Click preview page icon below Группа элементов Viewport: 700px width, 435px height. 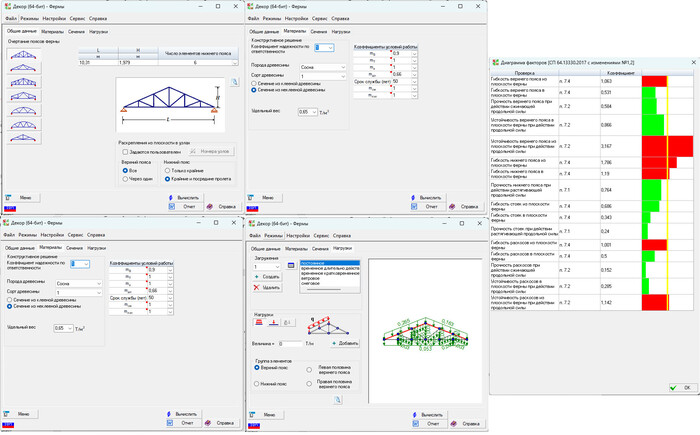click(x=338, y=400)
